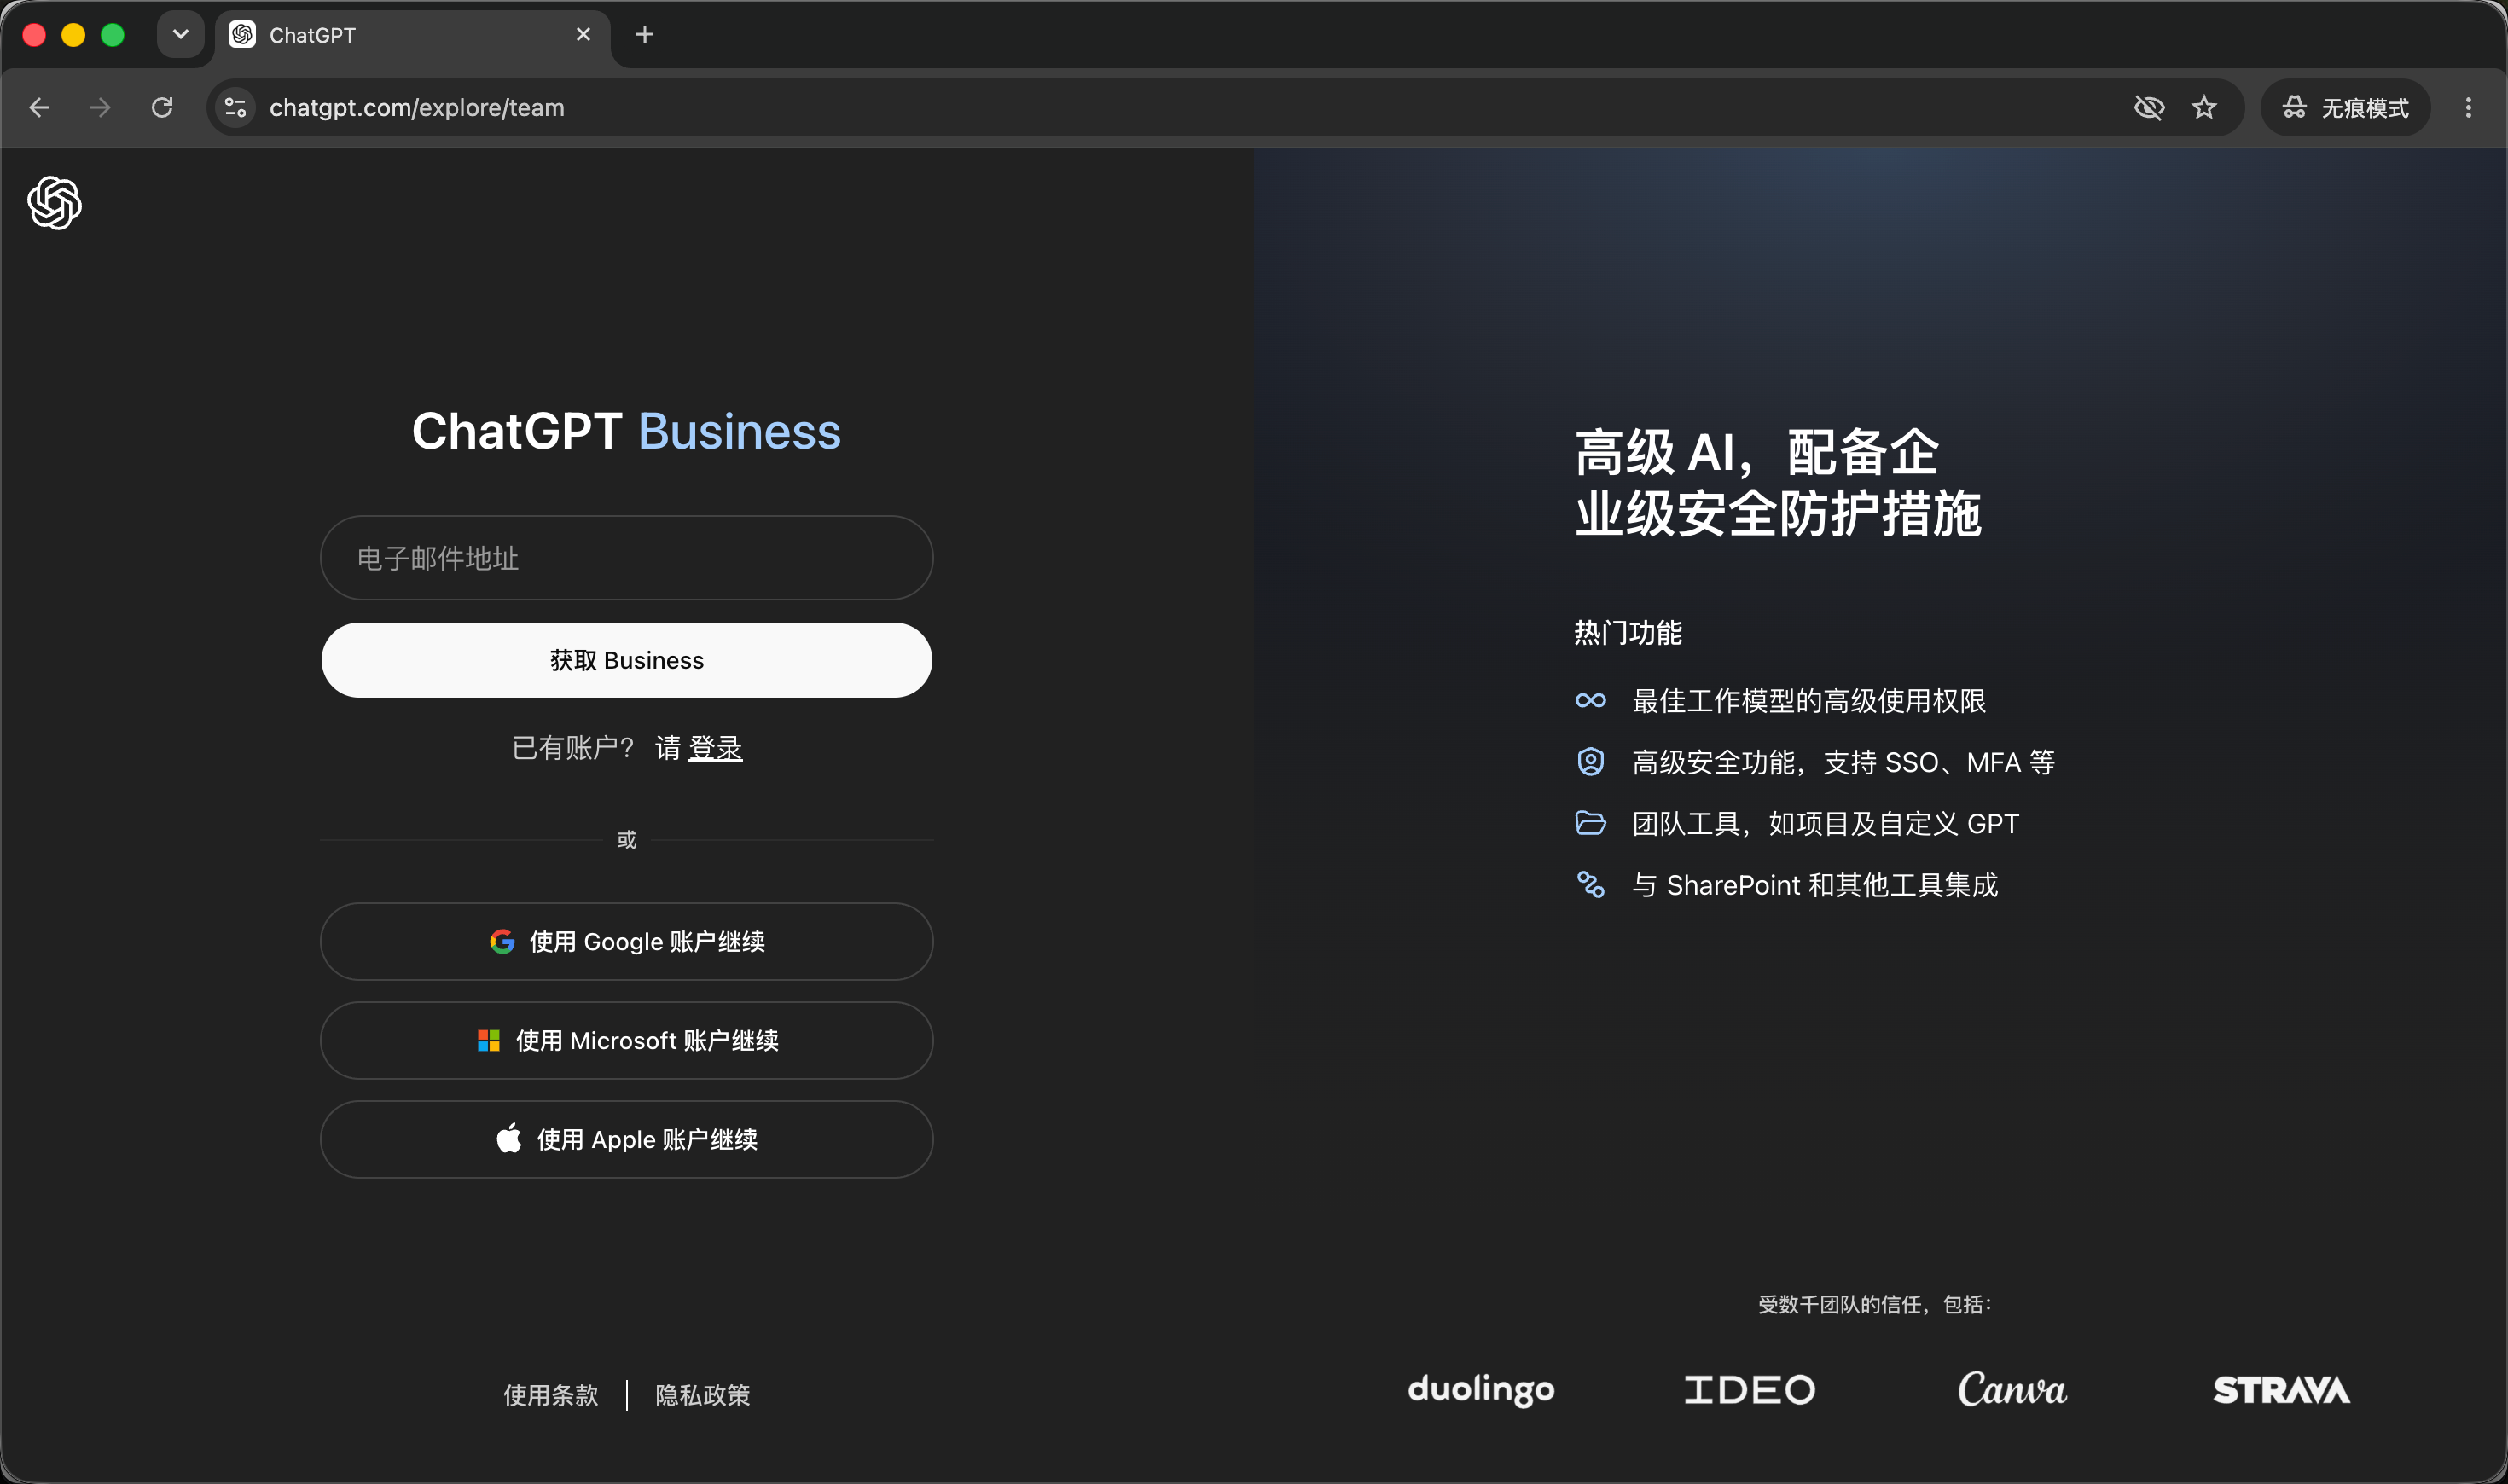This screenshot has width=2508, height=1484.
Task: Follow the 登录 login link
Action: pyautogui.click(x=716, y=748)
